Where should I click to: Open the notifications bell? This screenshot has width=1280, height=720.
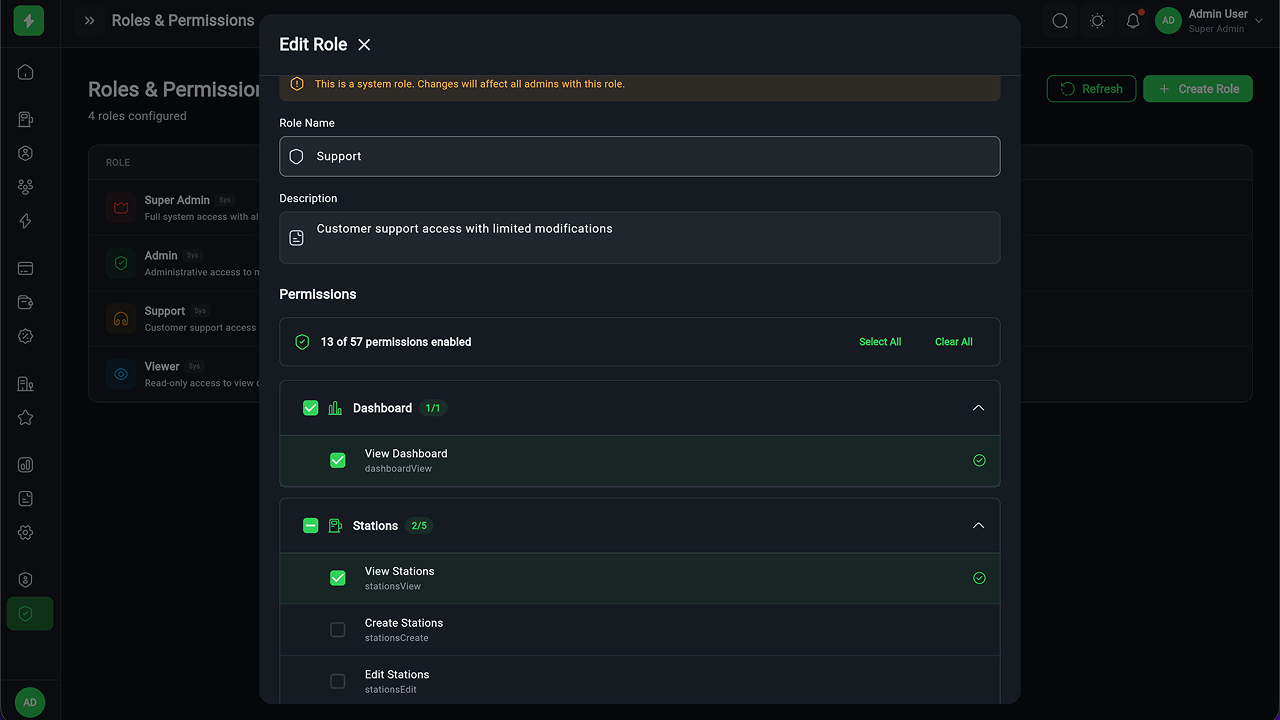click(x=1133, y=21)
